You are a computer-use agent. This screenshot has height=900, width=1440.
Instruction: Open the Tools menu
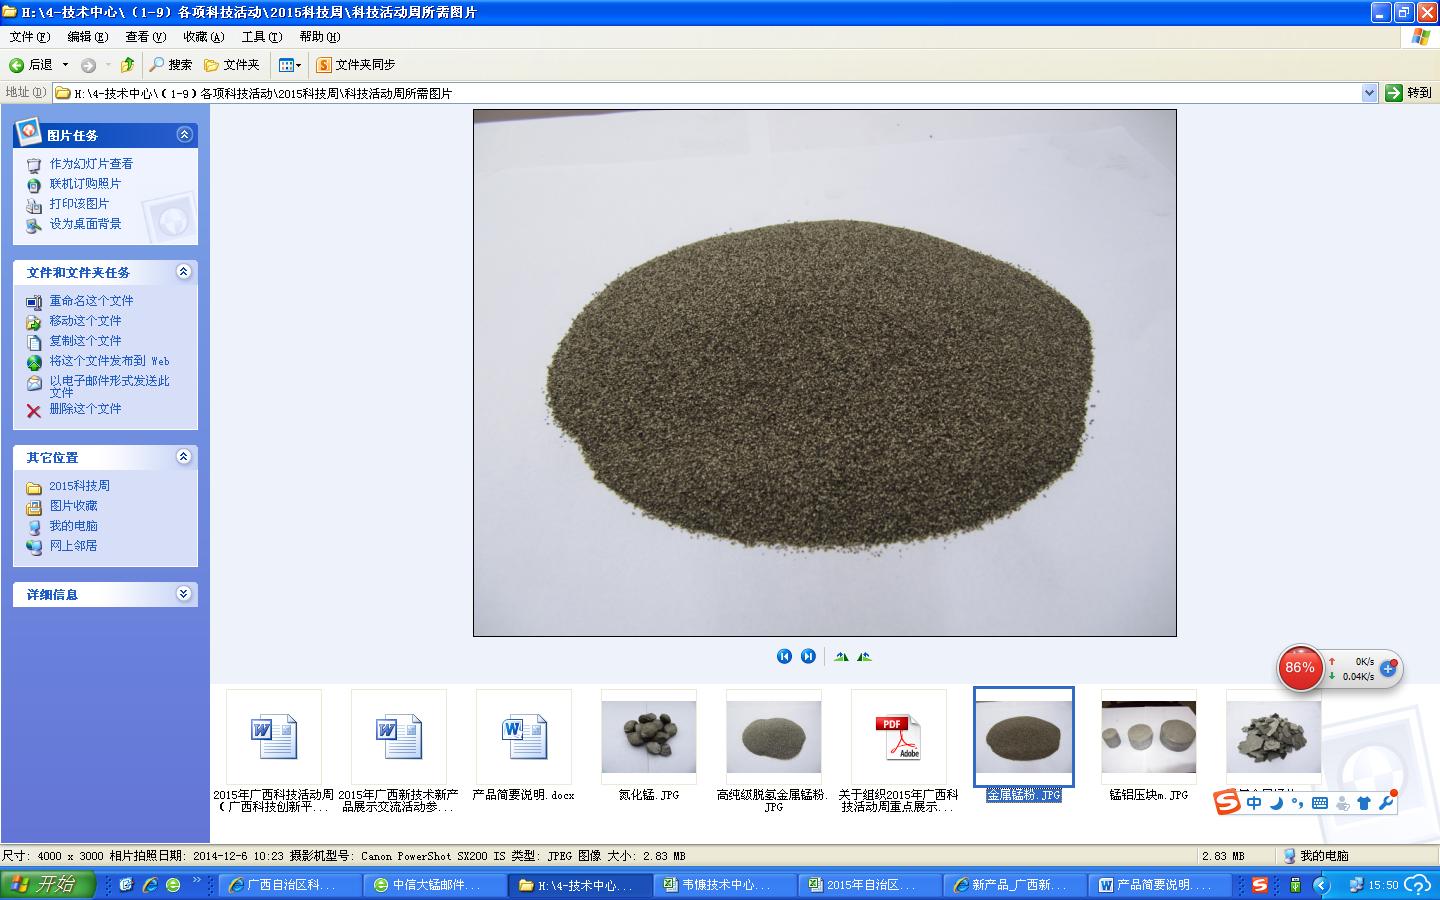[x=261, y=37]
